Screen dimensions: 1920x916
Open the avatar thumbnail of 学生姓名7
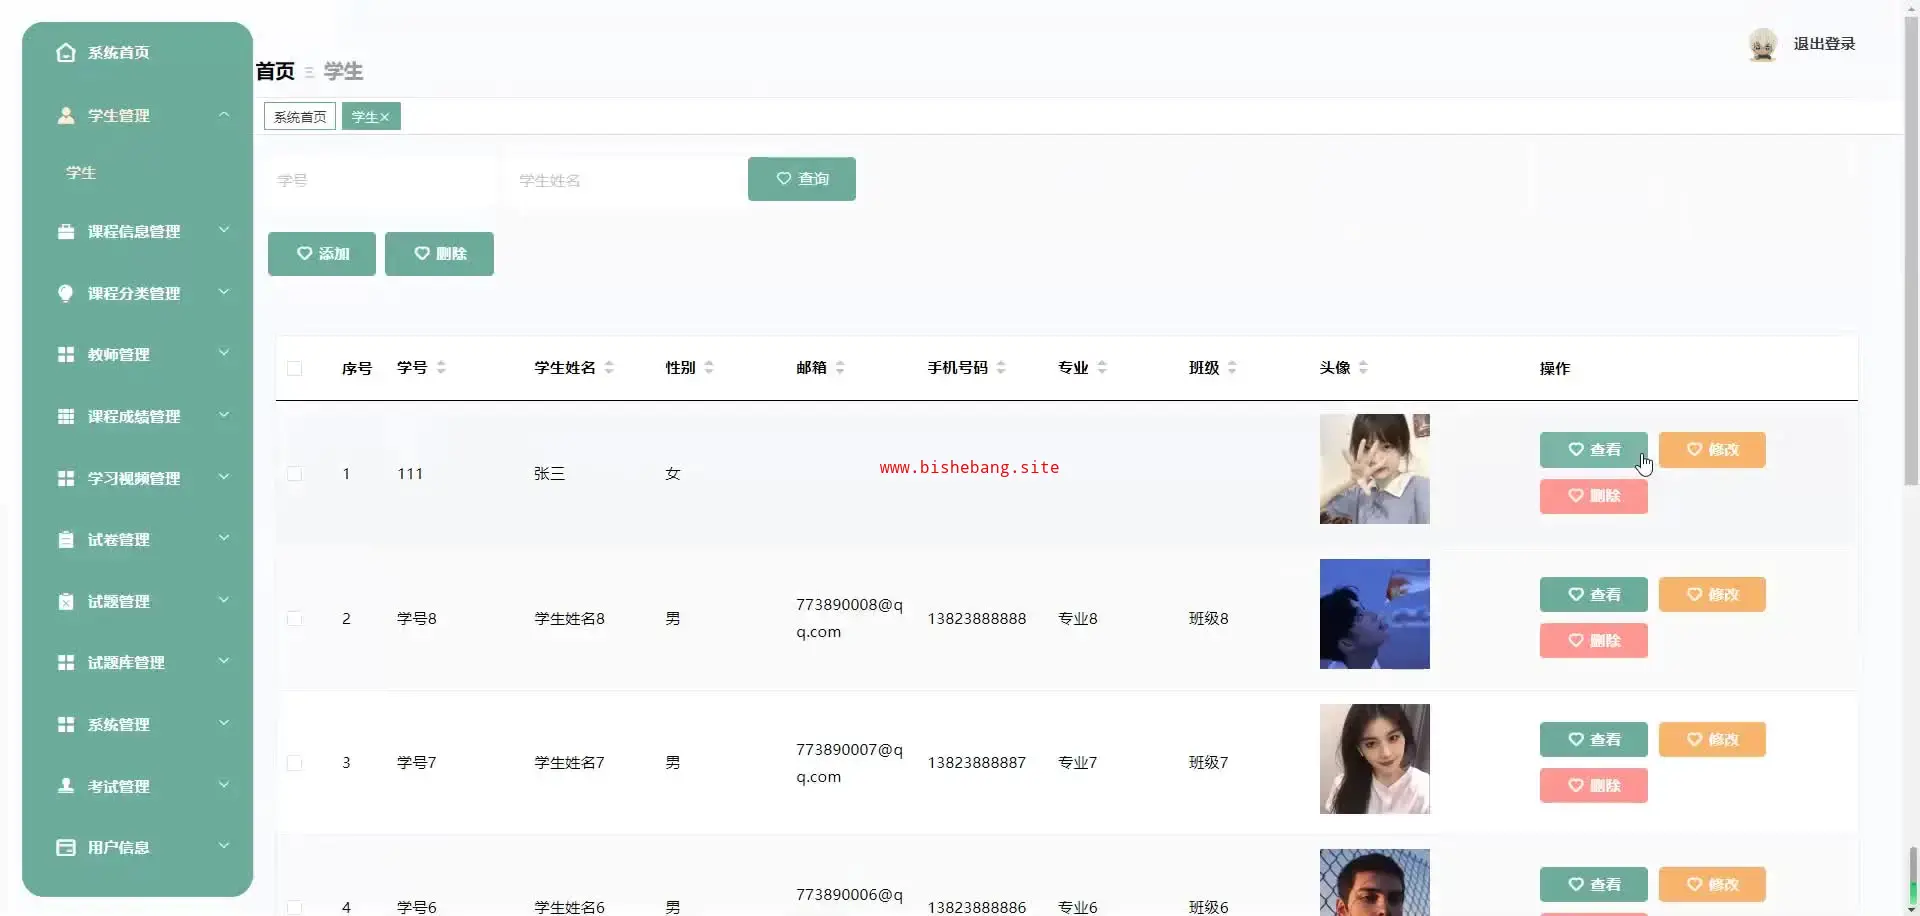pos(1375,759)
